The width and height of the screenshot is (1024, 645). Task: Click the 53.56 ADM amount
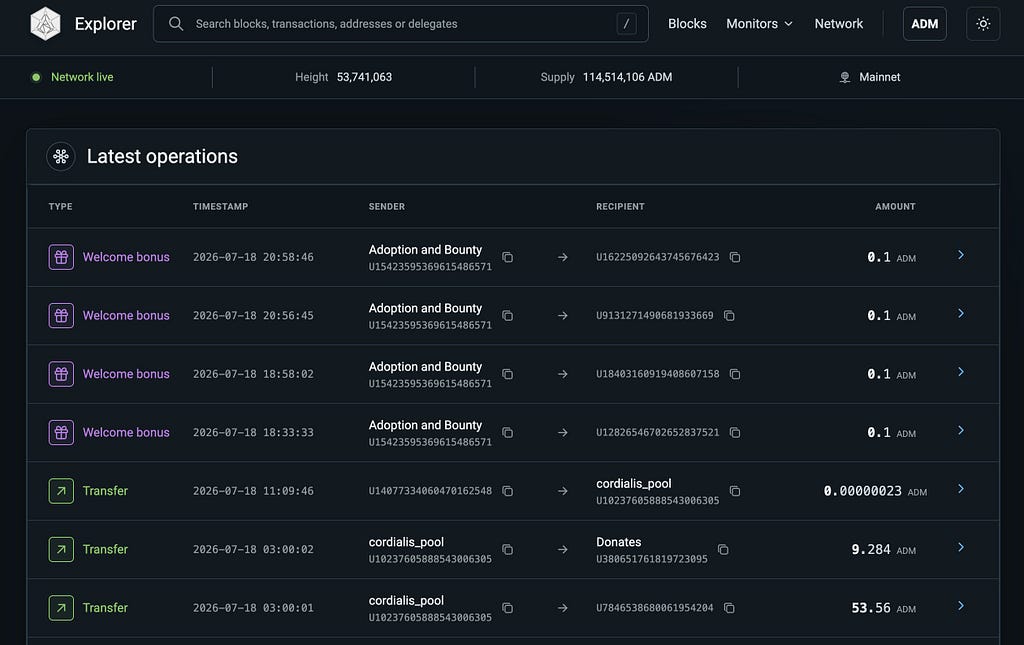point(883,608)
